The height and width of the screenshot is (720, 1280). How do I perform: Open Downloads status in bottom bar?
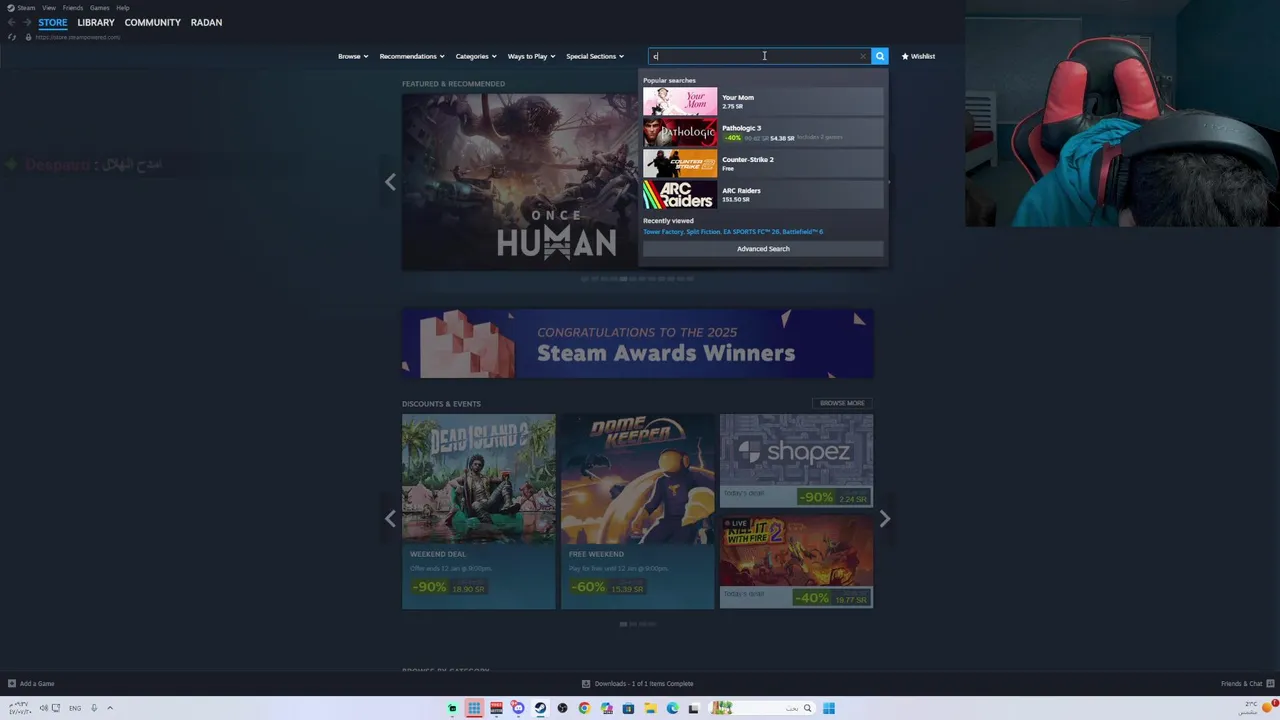pyautogui.click(x=638, y=684)
